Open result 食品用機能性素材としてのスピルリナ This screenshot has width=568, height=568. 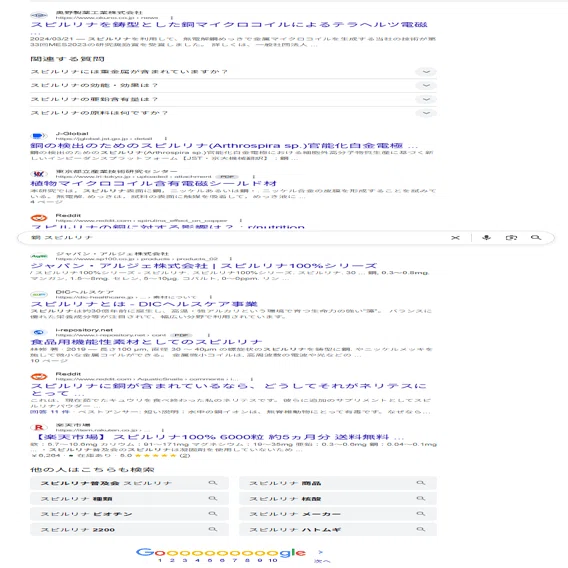pos(146,342)
